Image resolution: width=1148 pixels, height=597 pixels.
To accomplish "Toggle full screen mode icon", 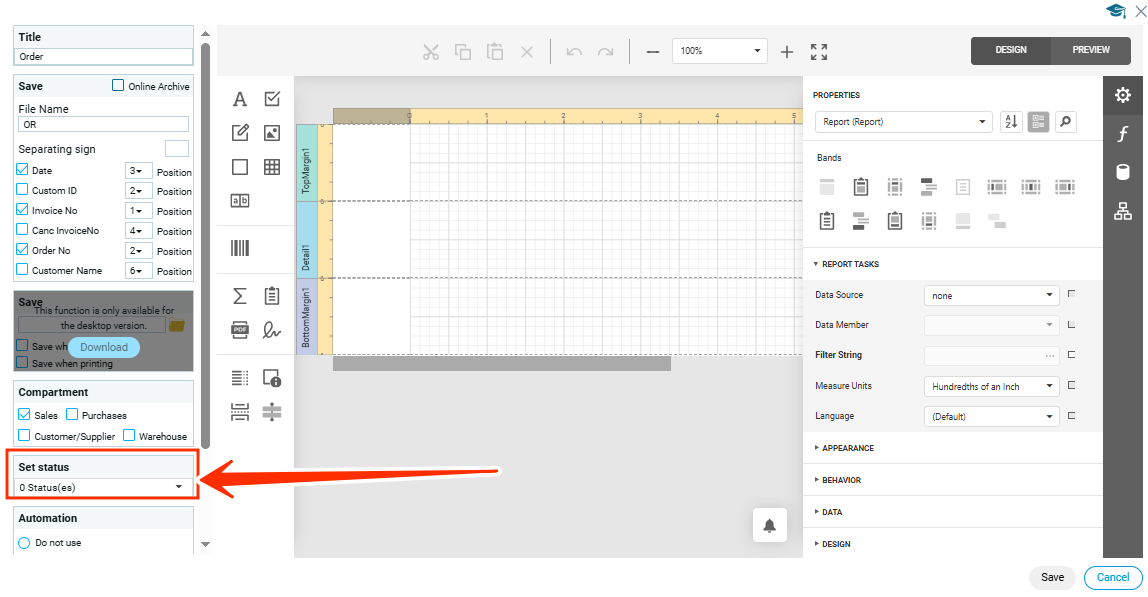I will (819, 52).
